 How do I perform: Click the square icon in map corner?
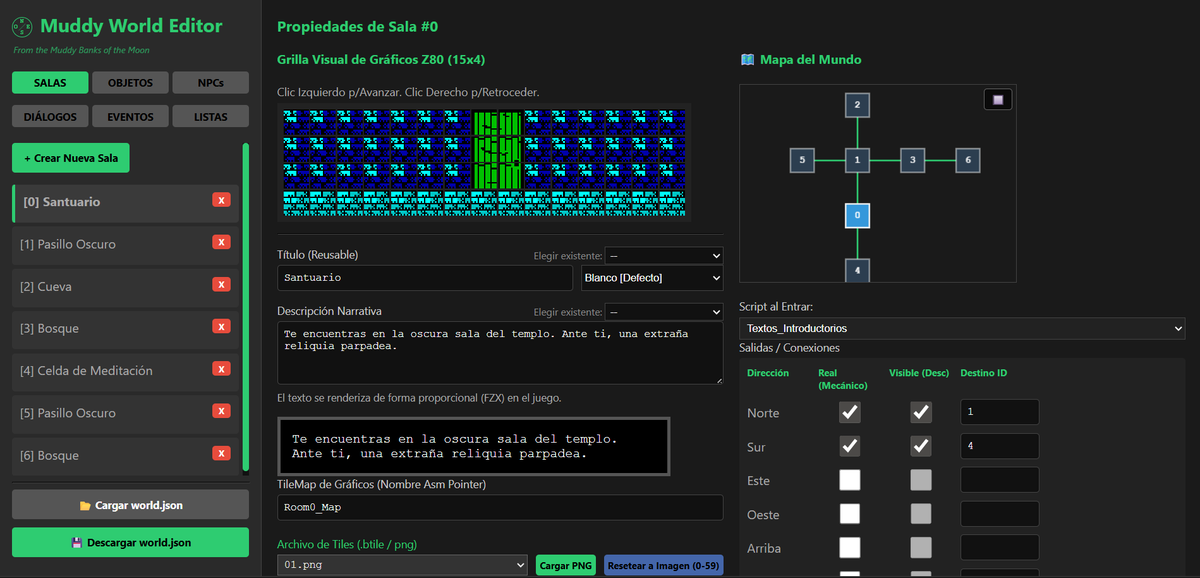(x=997, y=99)
